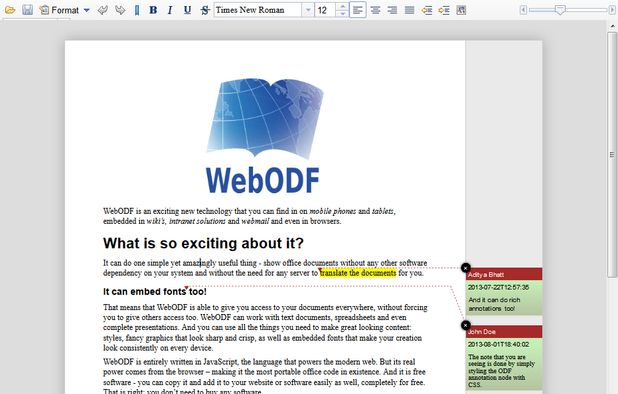
Task: Delete John Doe's annotation with X
Action: 465,325
